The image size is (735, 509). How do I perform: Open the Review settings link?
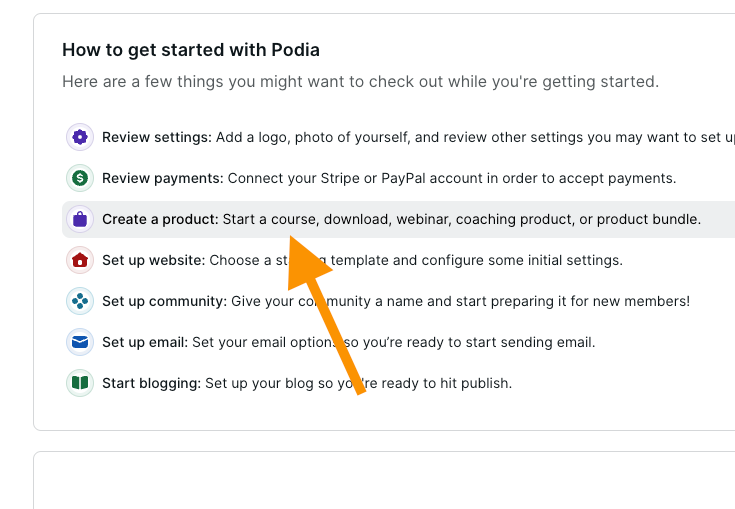(156, 137)
